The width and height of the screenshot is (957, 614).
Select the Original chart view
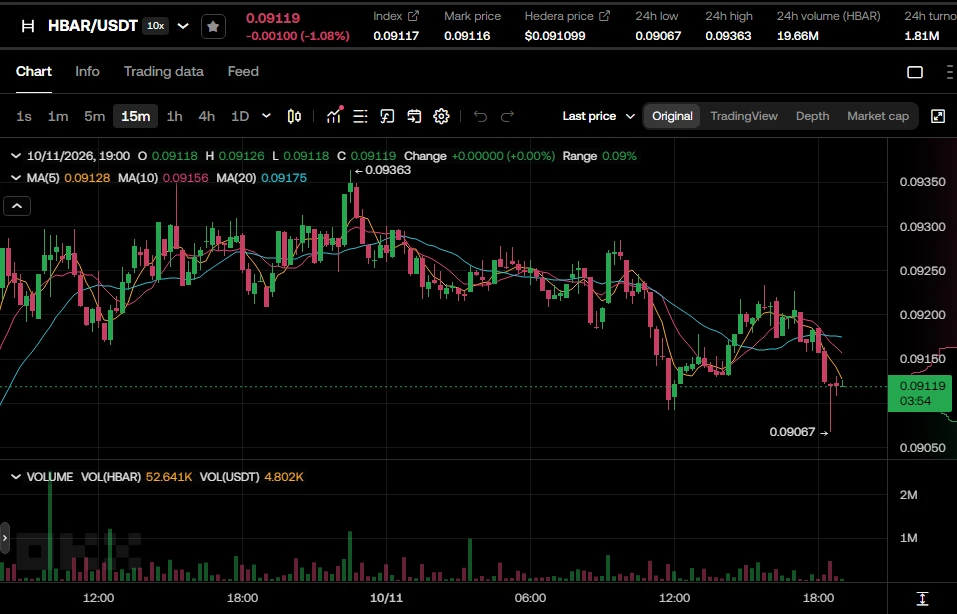click(x=672, y=116)
